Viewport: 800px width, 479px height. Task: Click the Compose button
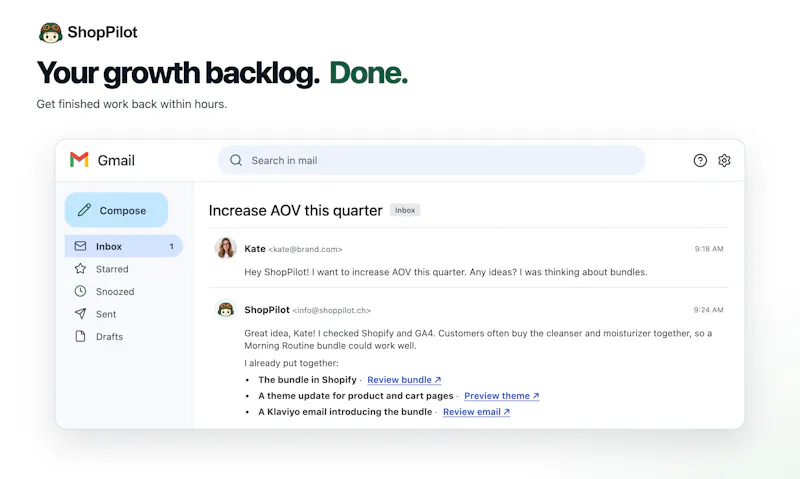coord(116,210)
